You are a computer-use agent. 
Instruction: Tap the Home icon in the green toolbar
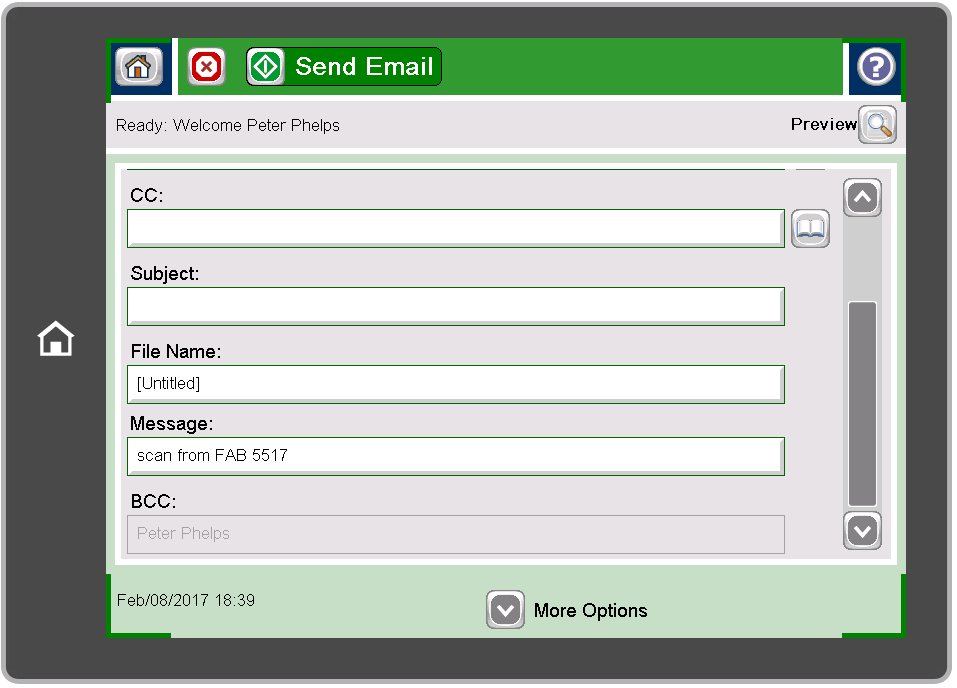coord(139,66)
